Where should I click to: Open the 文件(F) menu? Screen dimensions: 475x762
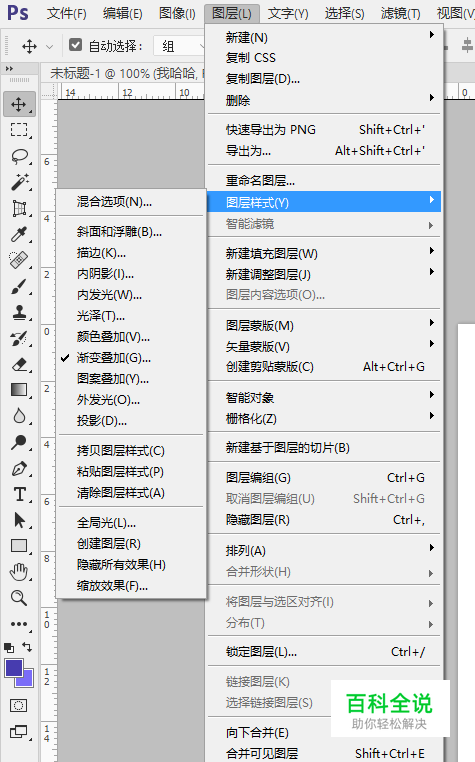[x=67, y=13]
